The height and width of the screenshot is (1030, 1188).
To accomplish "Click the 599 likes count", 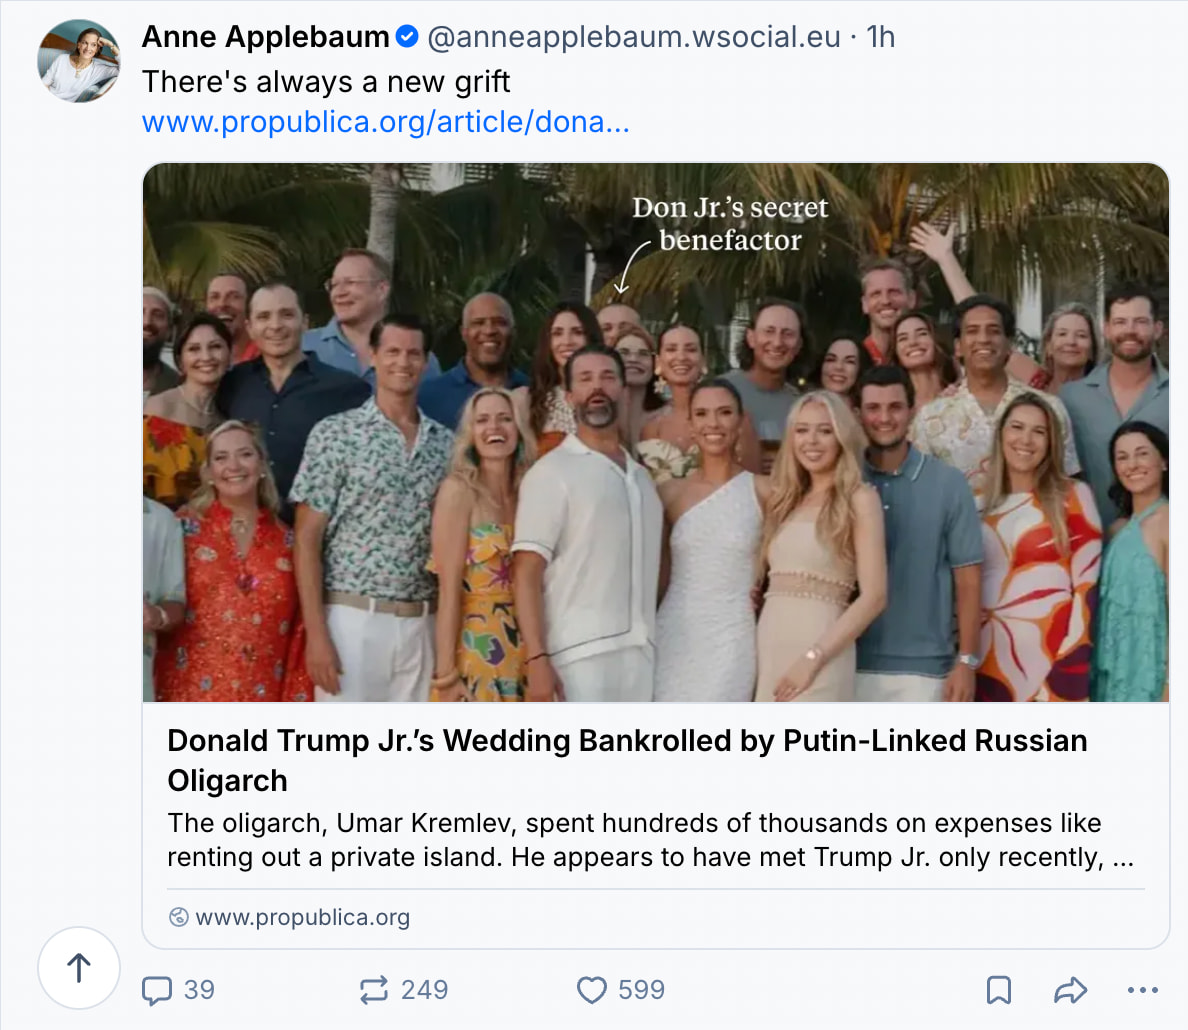I will pos(641,990).
